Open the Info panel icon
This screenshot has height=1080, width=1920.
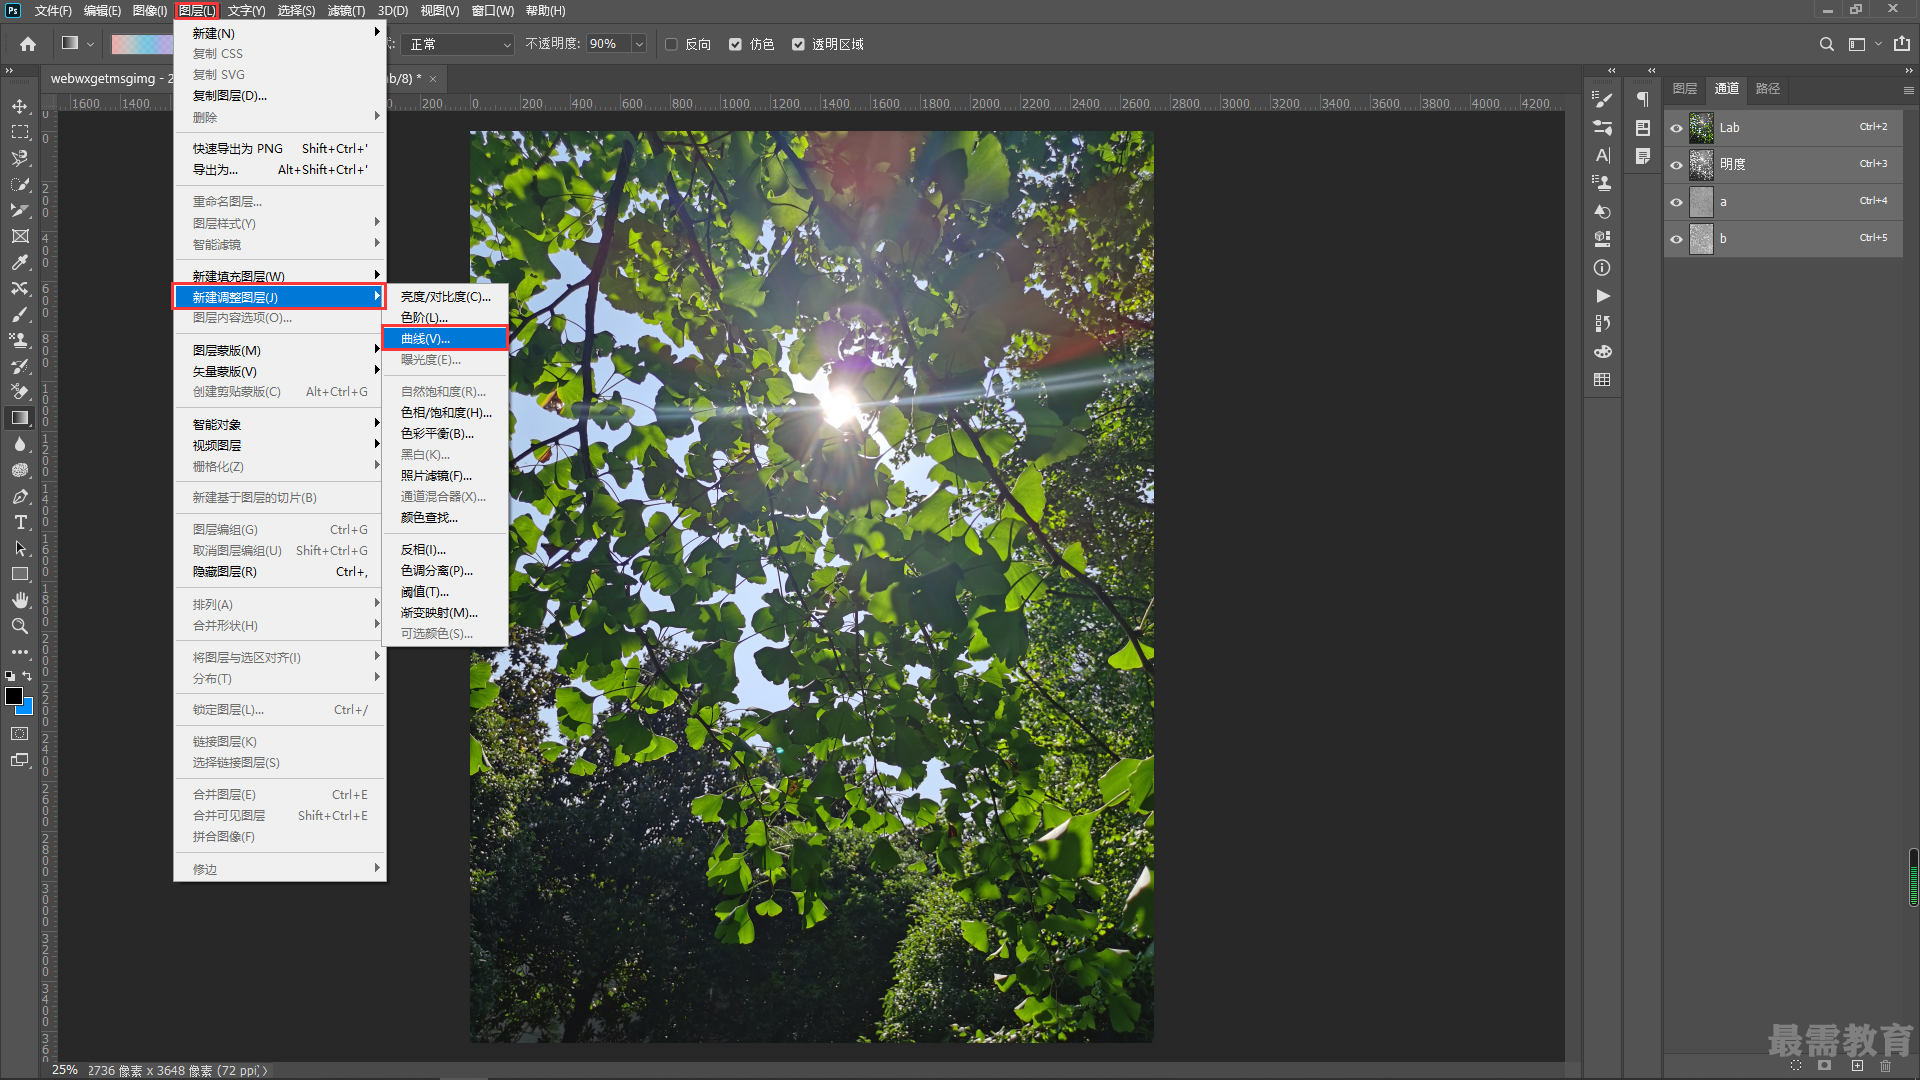(1602, 268)
